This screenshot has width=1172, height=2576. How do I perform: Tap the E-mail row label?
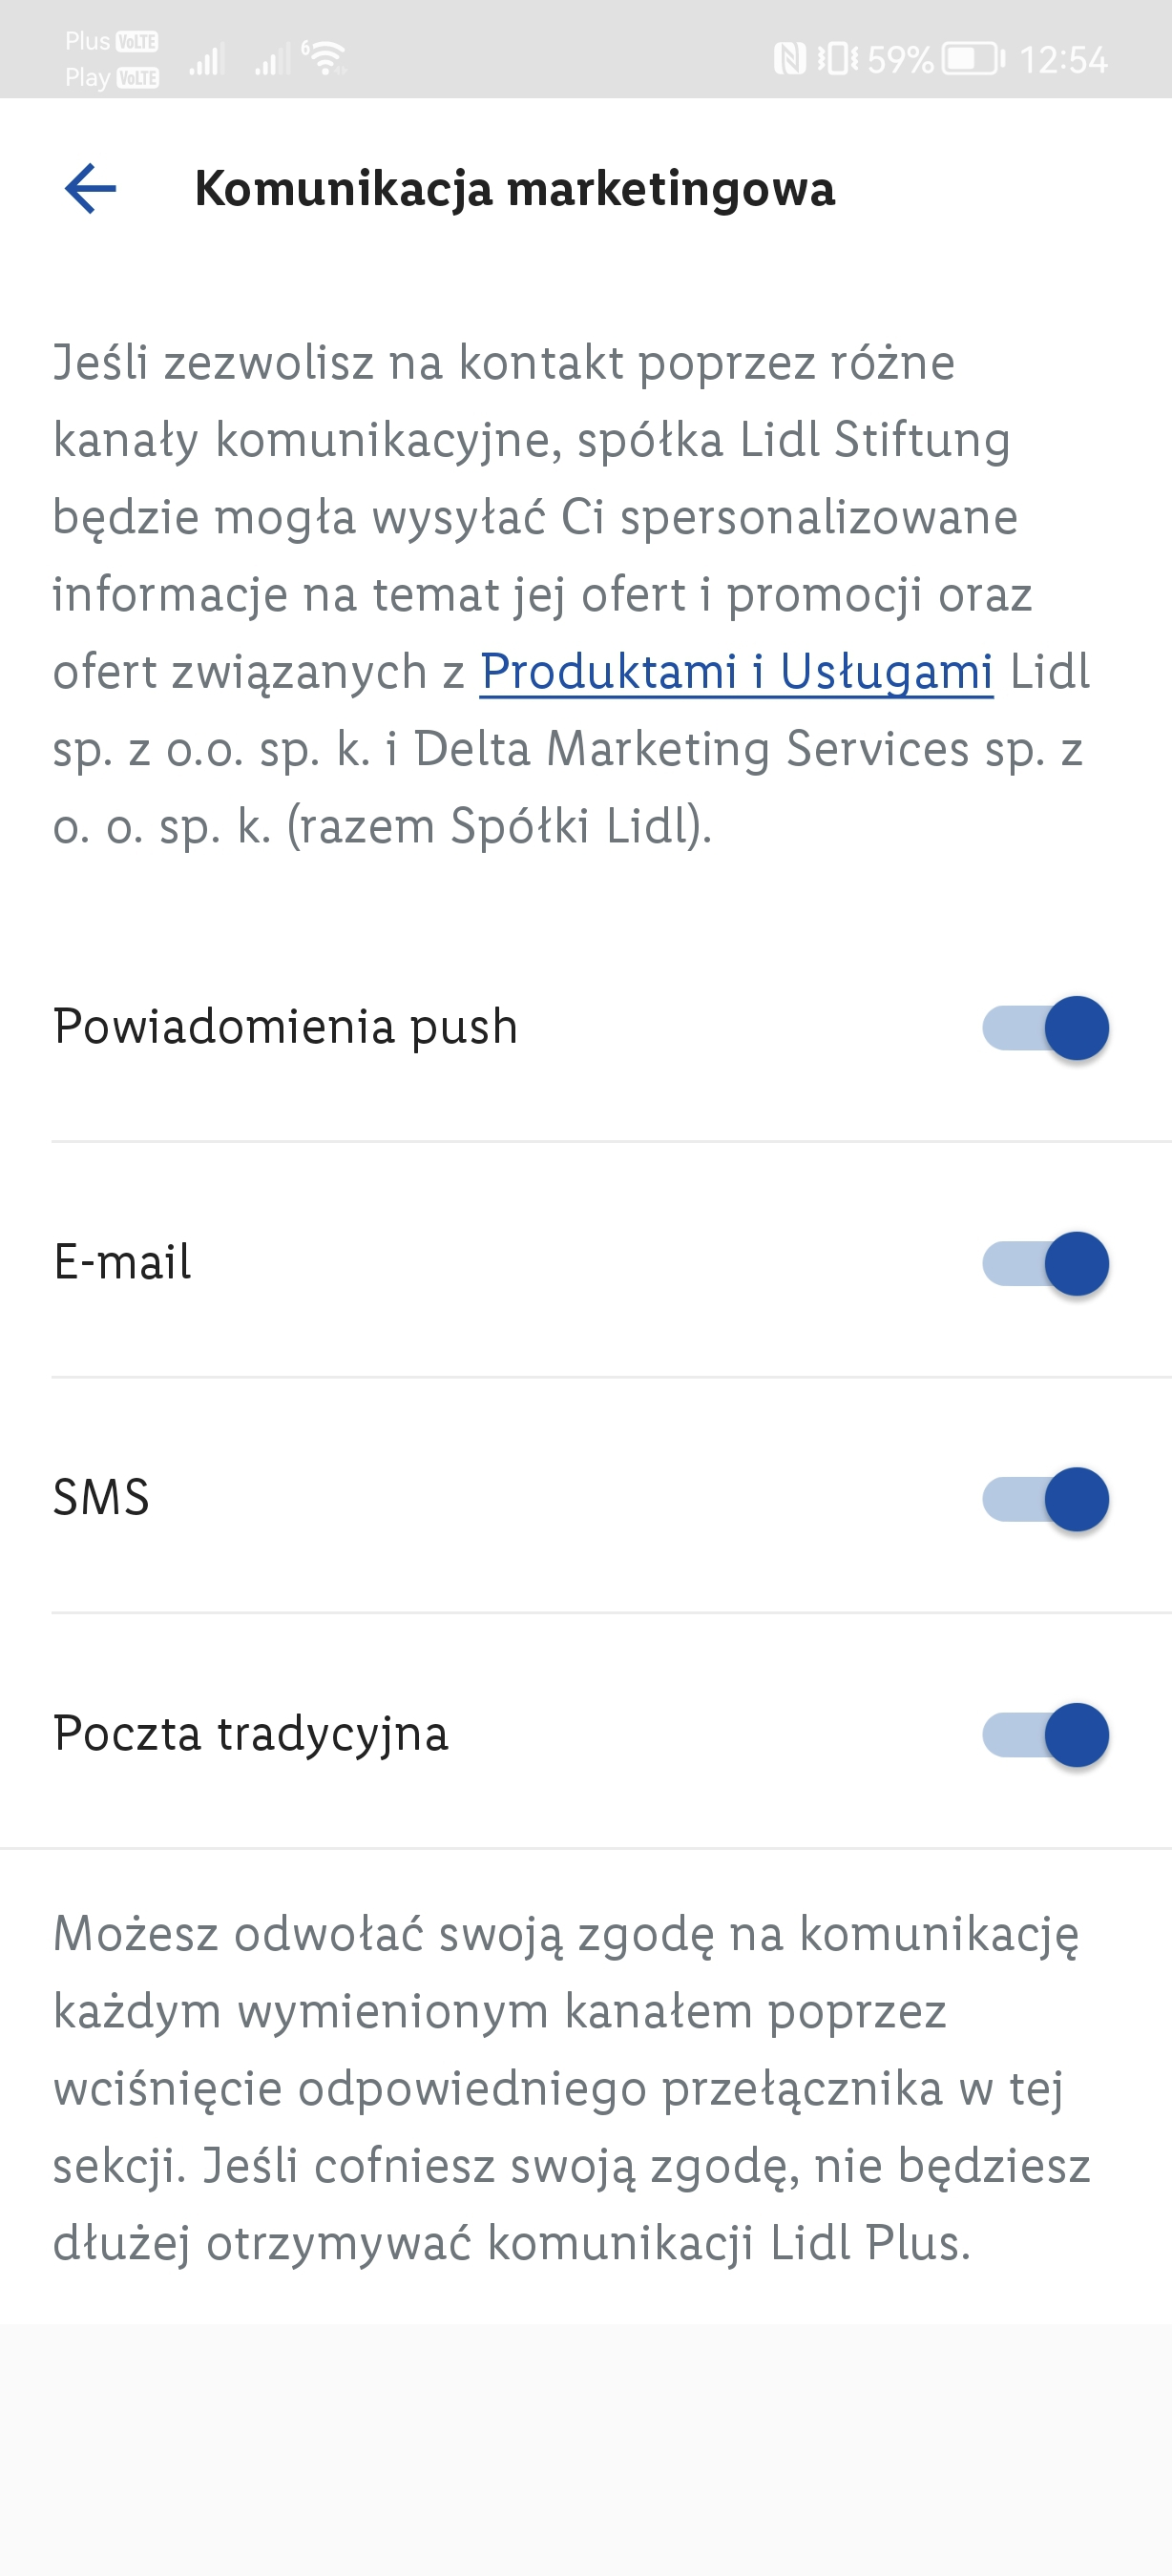pyautogui.click(x=122, y=1262)
